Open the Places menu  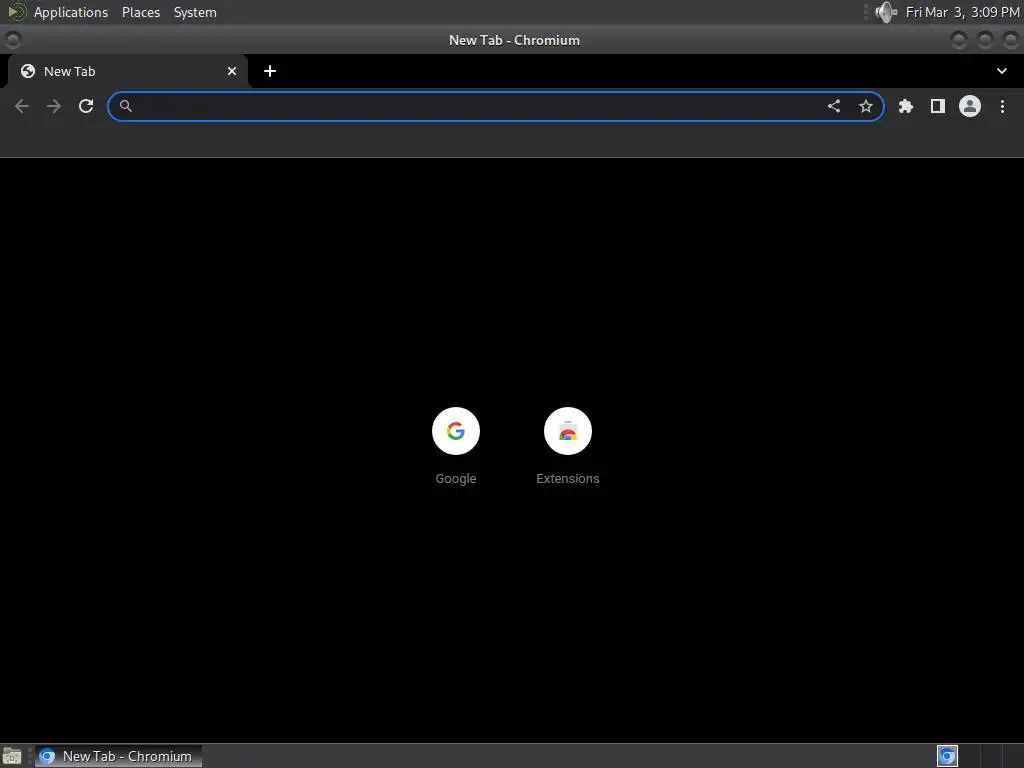tap(141, 12)
